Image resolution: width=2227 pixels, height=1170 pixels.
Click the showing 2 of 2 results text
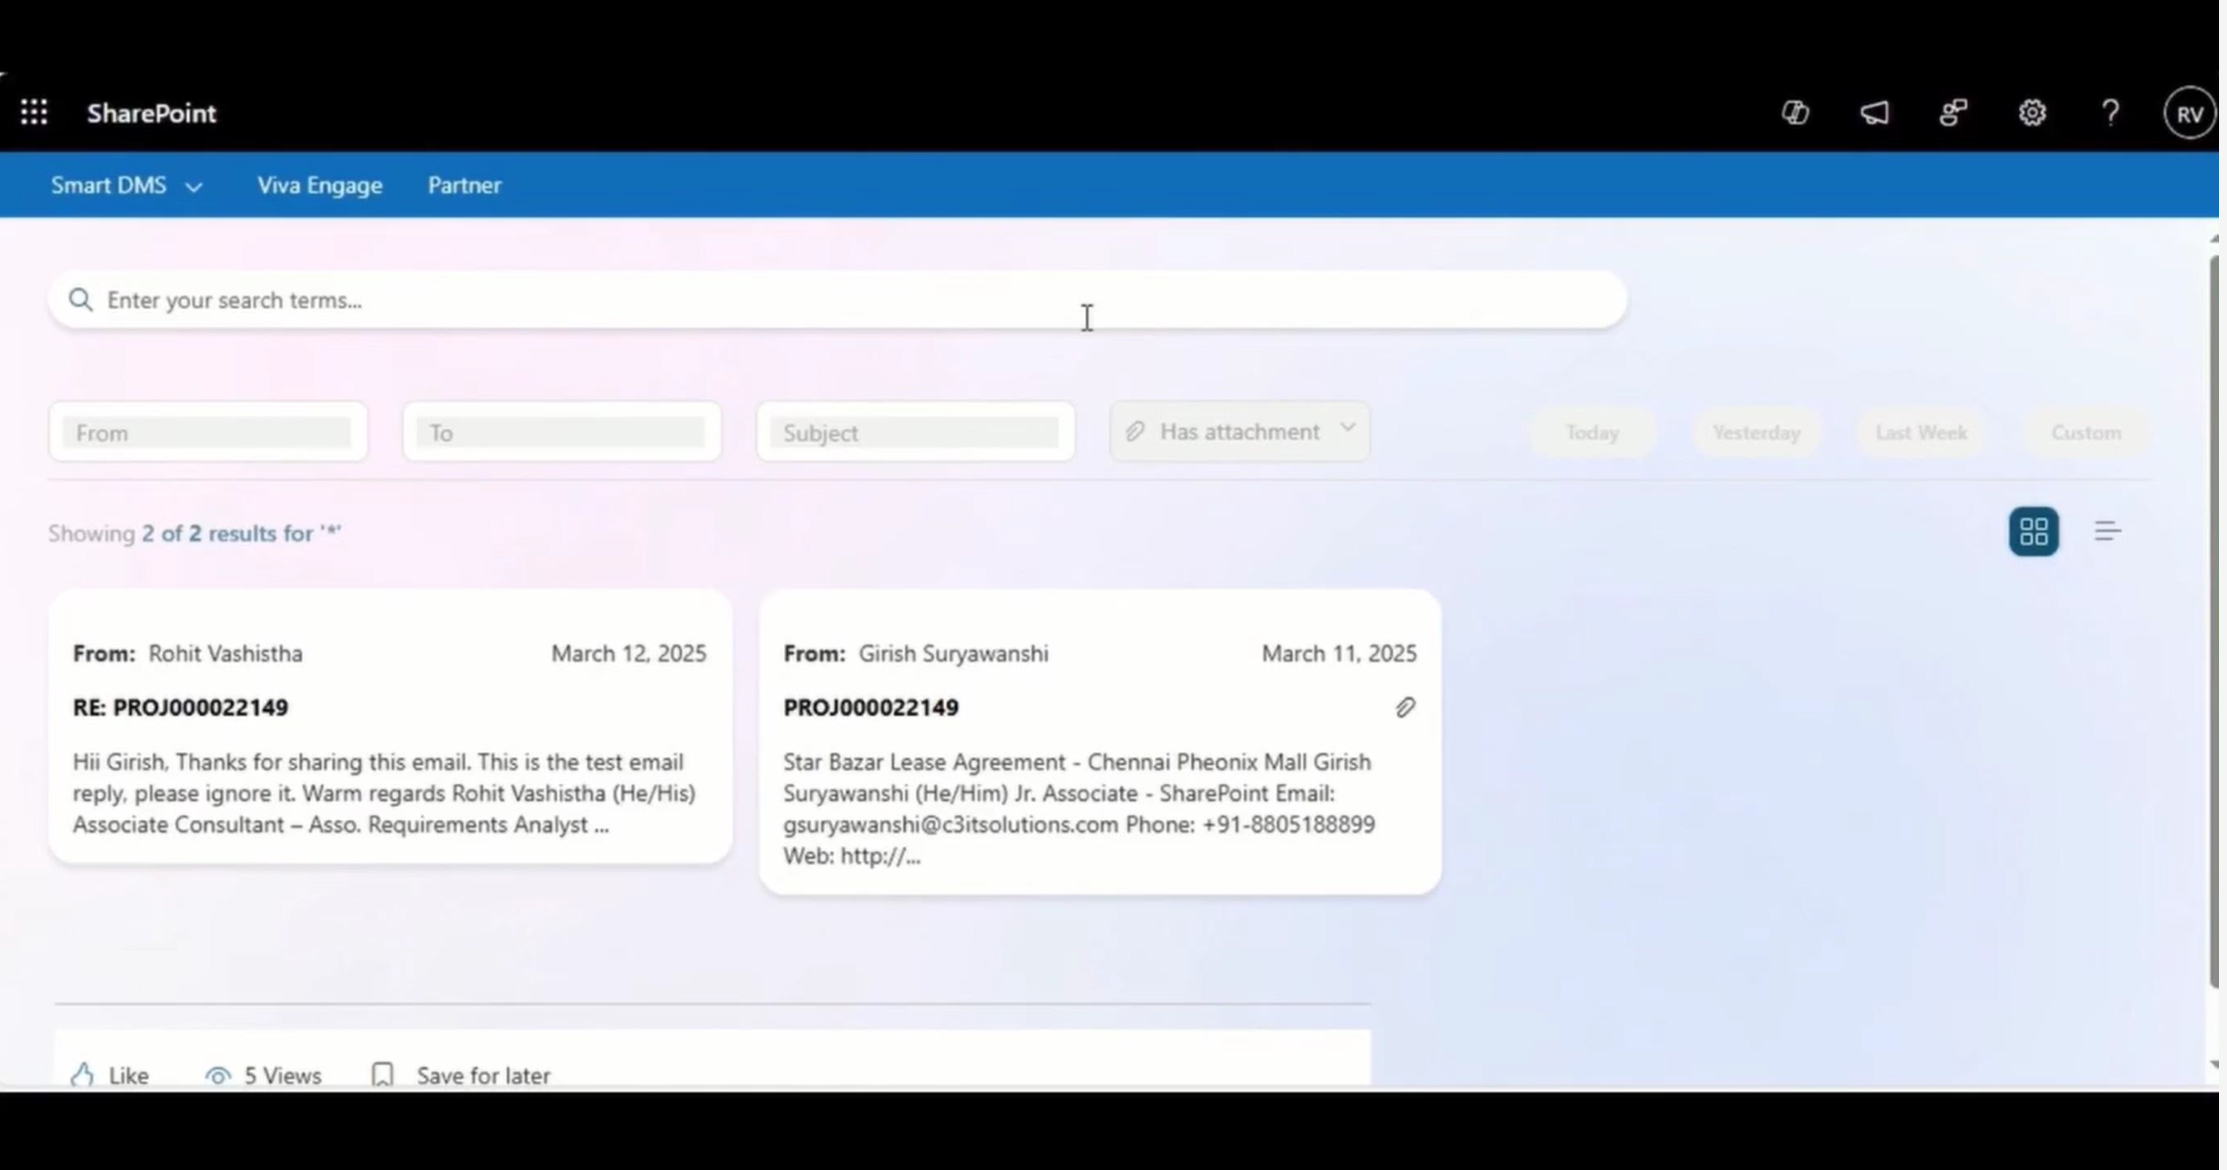point(195,534)
